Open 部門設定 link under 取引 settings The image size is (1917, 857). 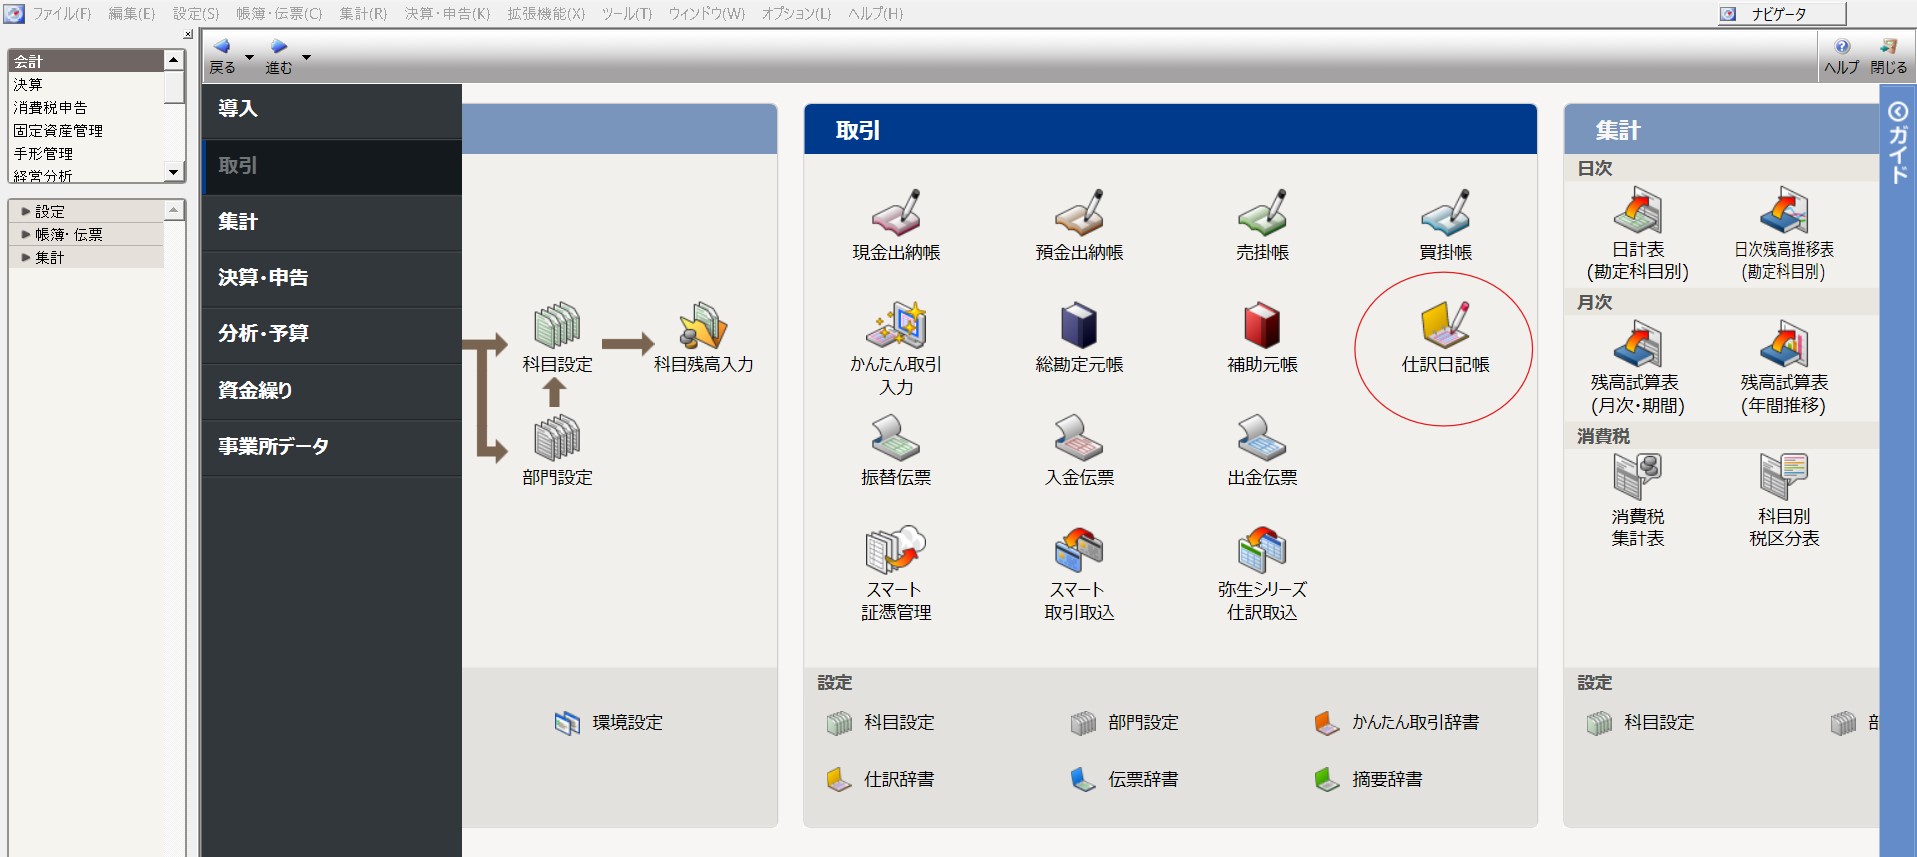(1125, 722)
